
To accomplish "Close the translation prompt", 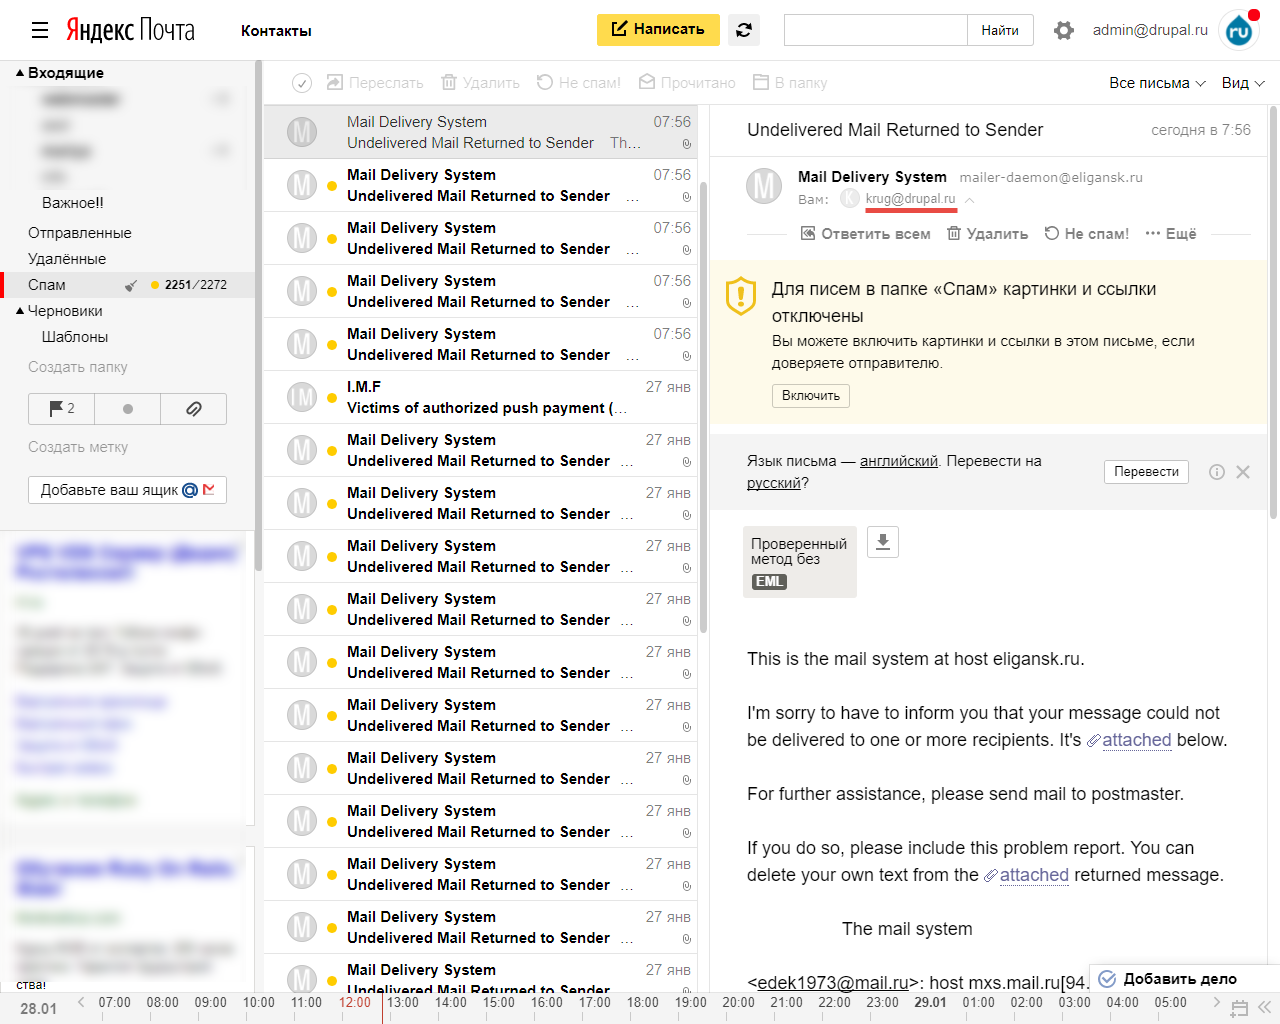I will pos(1243,472).
